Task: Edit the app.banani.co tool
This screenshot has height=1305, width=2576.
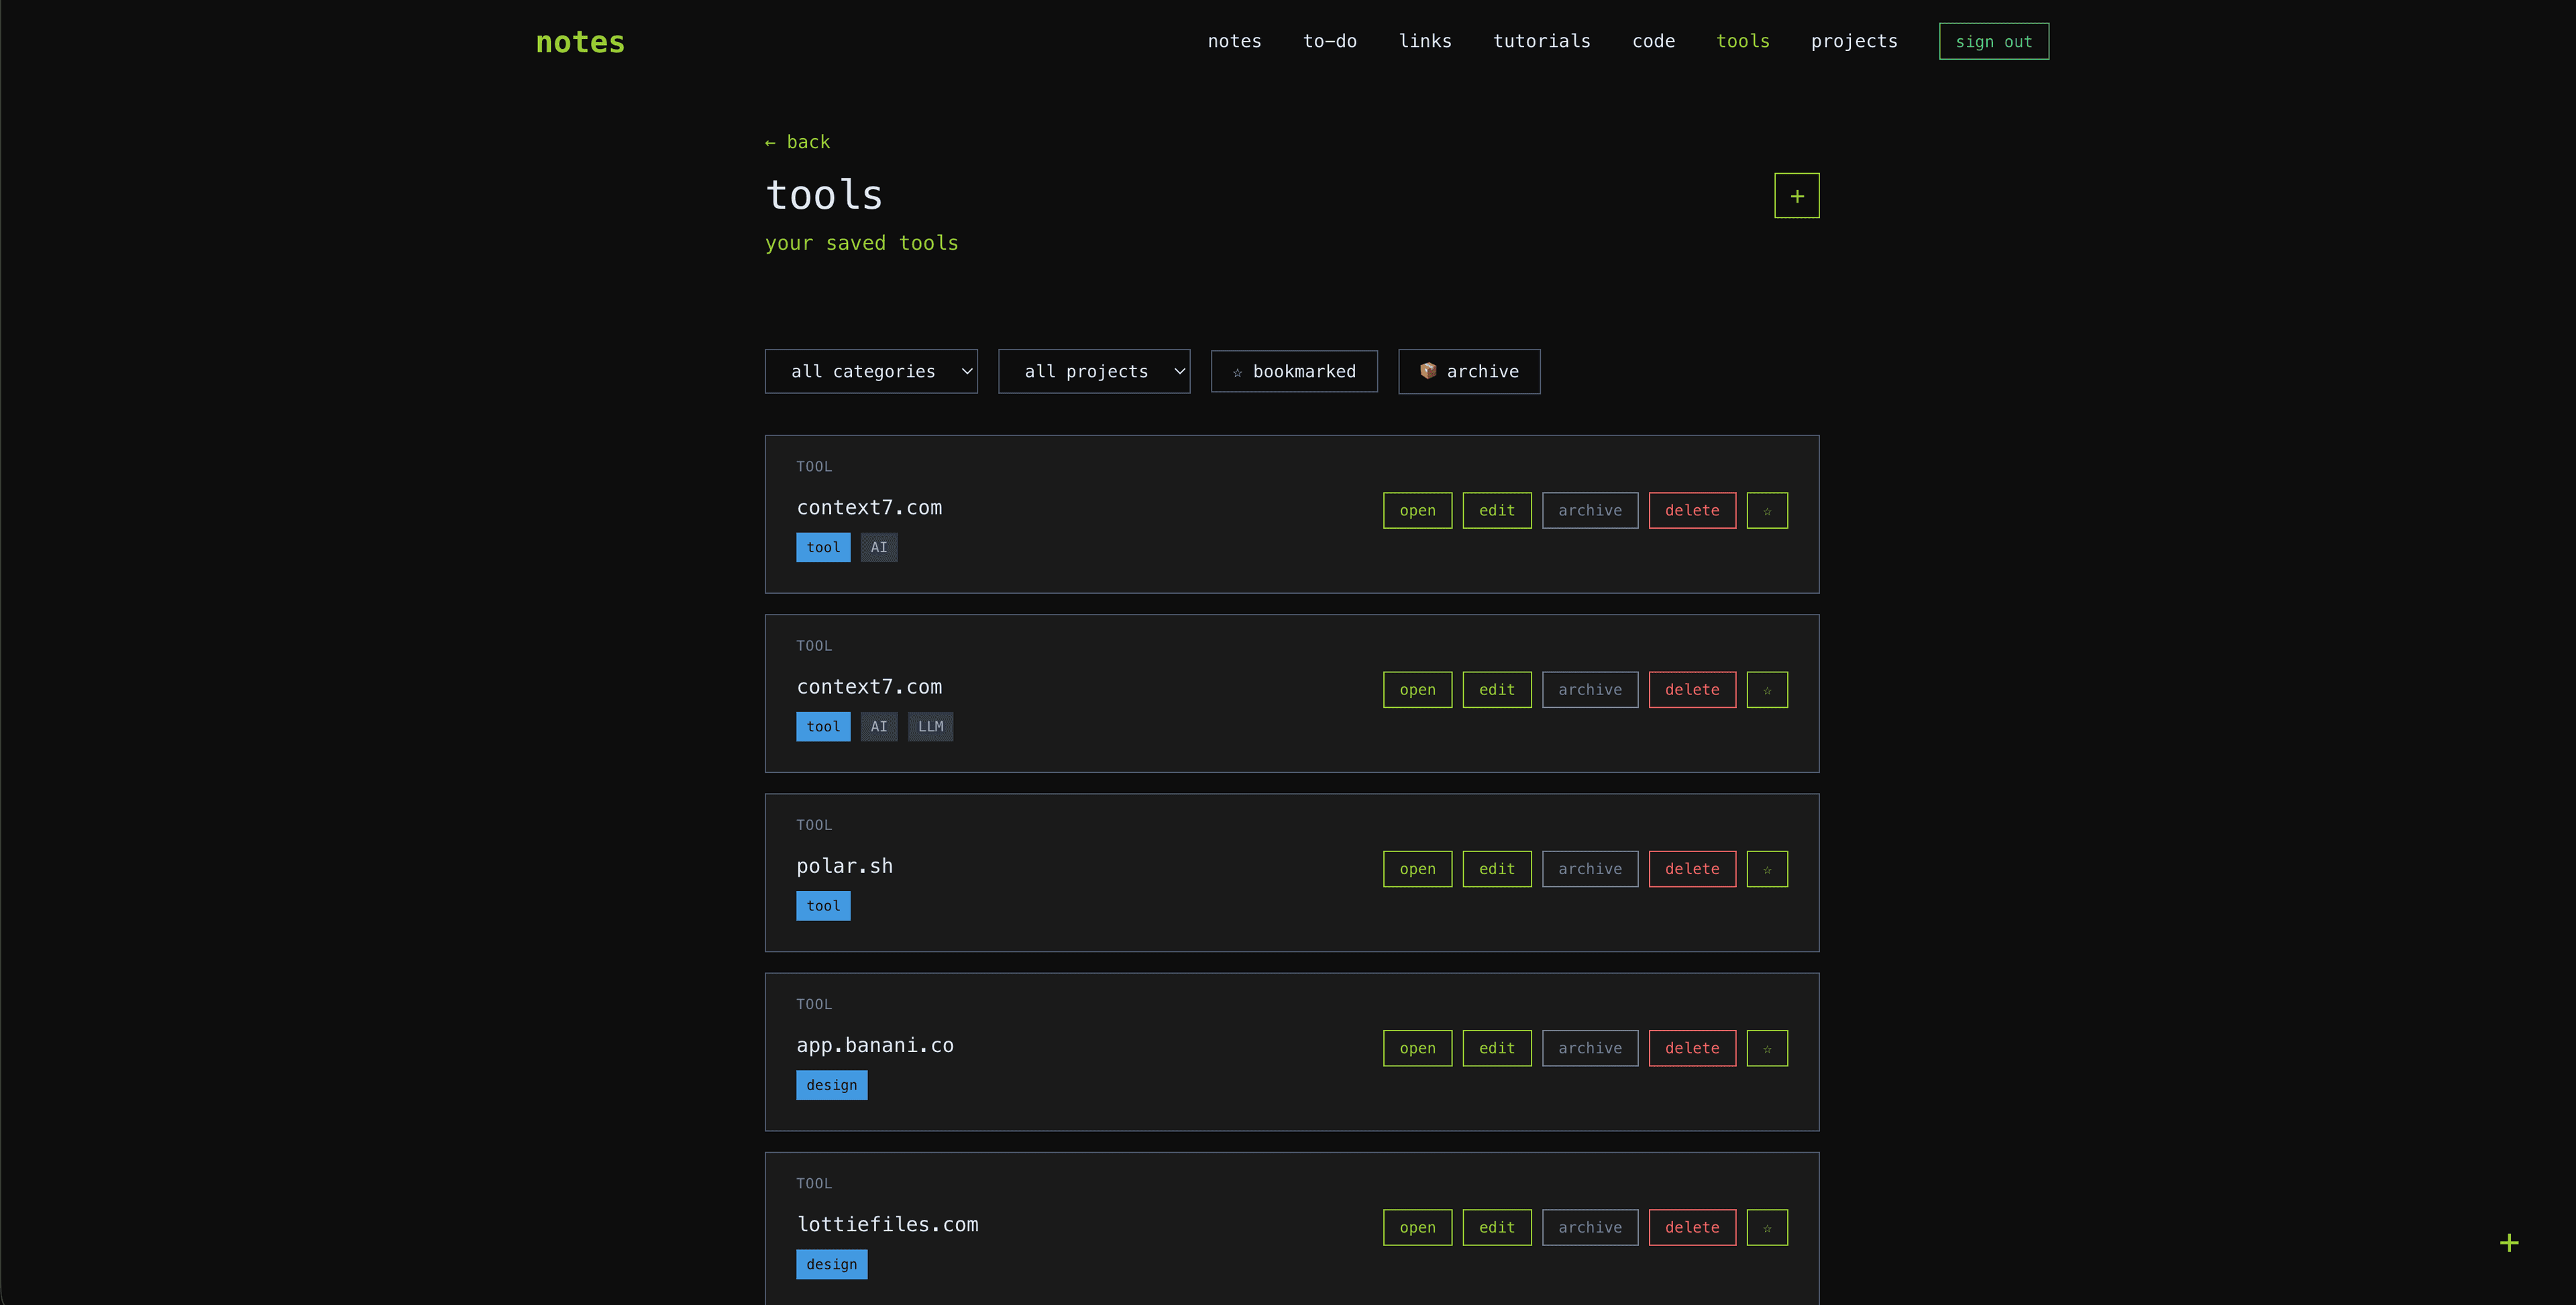Action: (x=1496, y=1048)
